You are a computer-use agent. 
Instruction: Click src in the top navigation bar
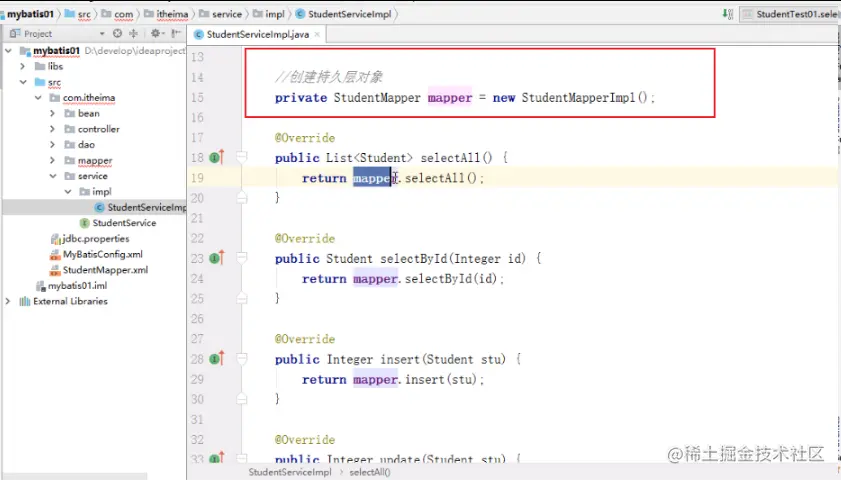click(x=84, y=14)
